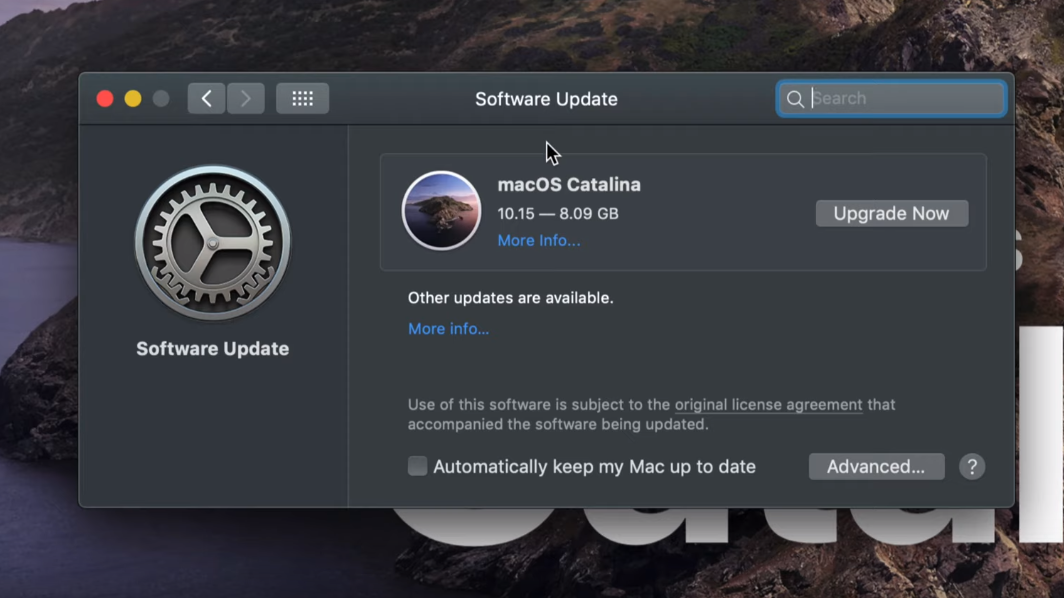Select the macOS Catalina update entry
Screen dimensions: 1064x598
point(682,210)
